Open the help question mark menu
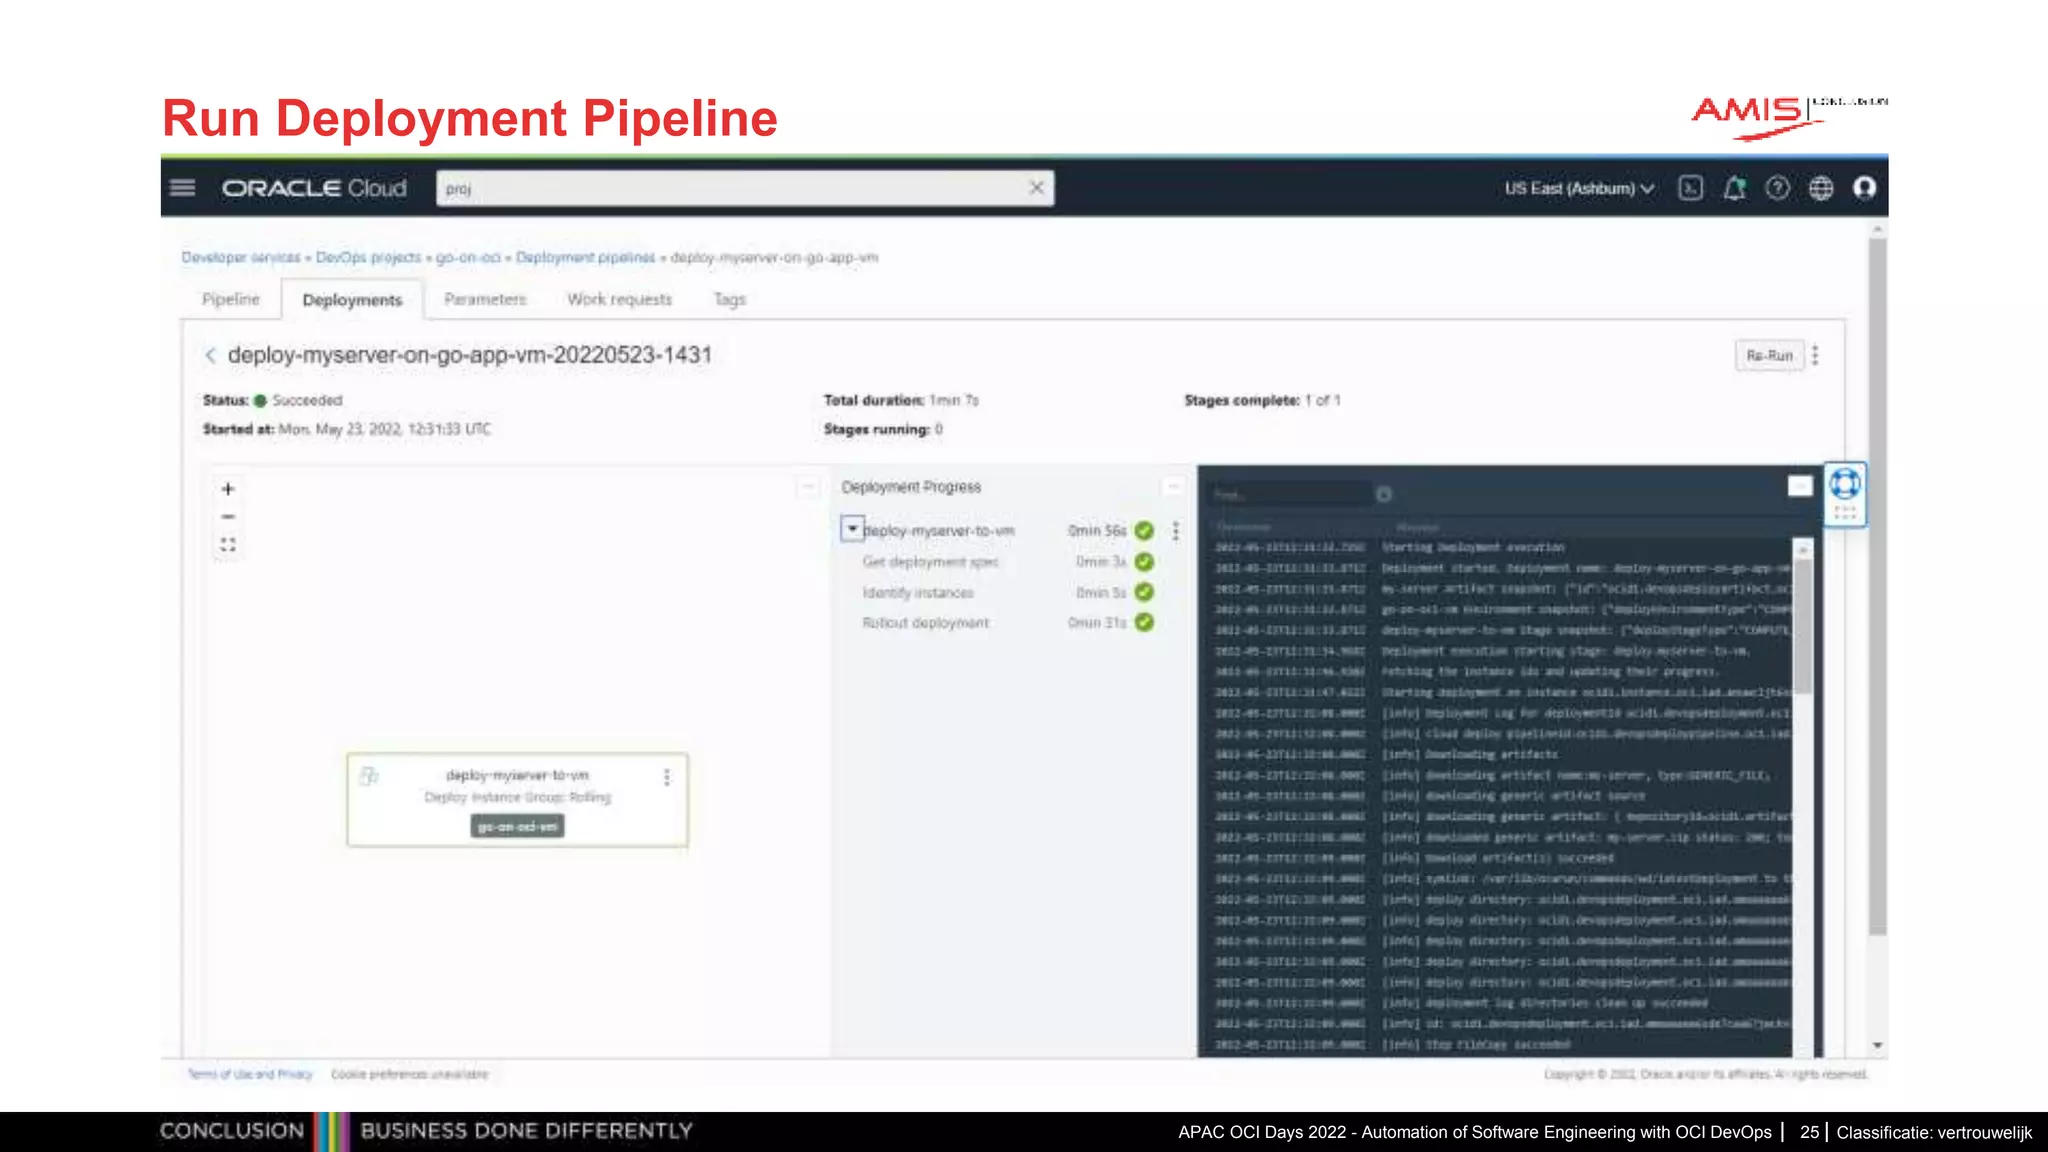 [1777, 188]
